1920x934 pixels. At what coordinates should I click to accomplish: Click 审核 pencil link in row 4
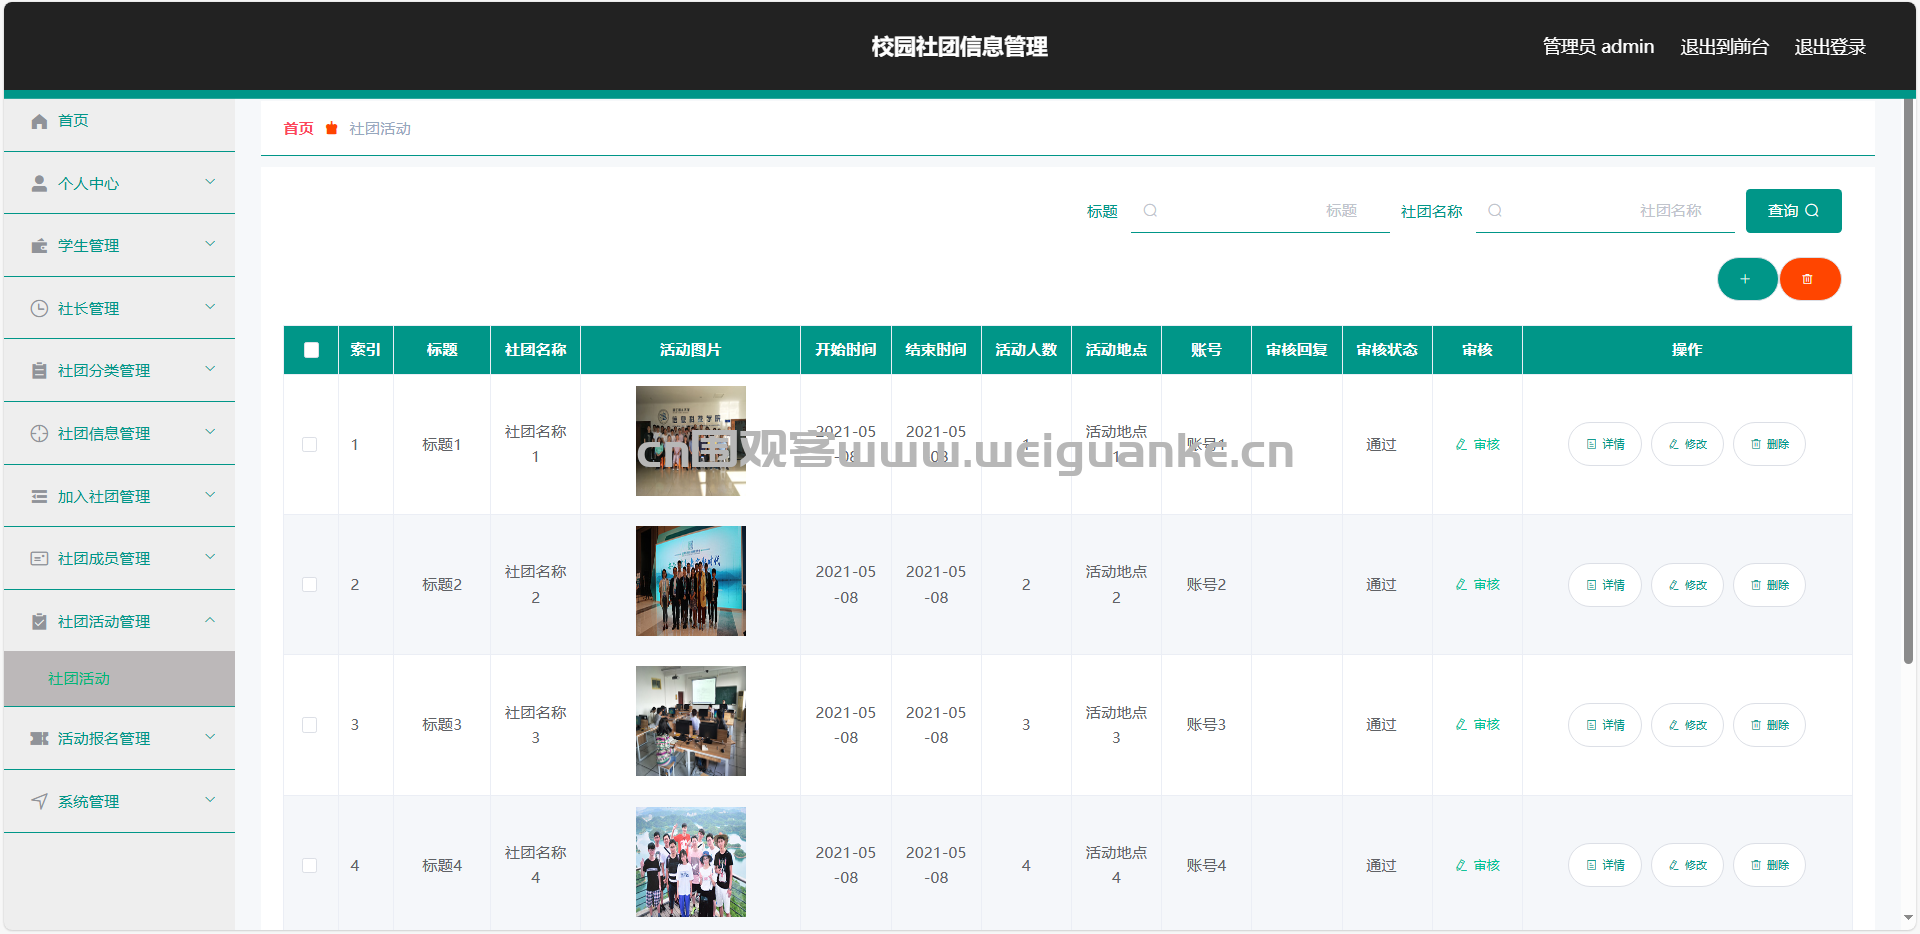click(x=1477, y=866)
